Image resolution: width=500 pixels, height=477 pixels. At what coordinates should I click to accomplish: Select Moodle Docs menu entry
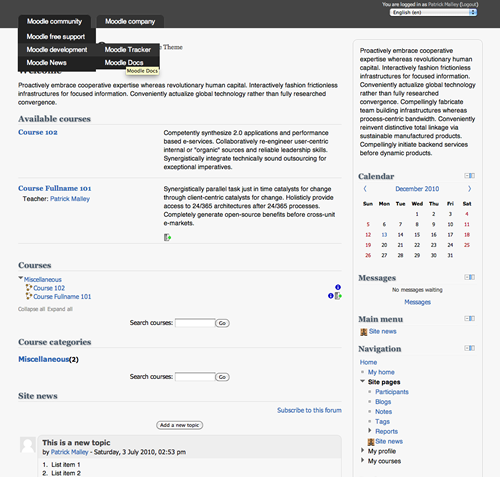124,62
